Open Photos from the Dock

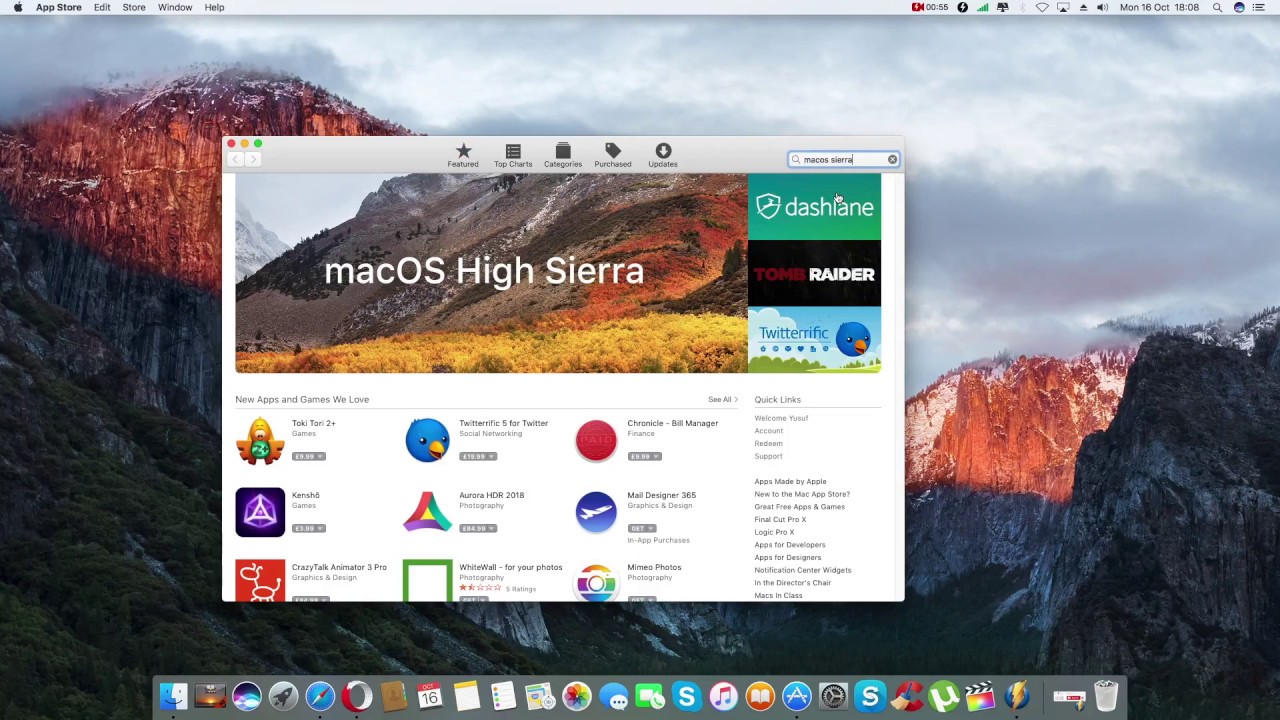pos(577,696)
